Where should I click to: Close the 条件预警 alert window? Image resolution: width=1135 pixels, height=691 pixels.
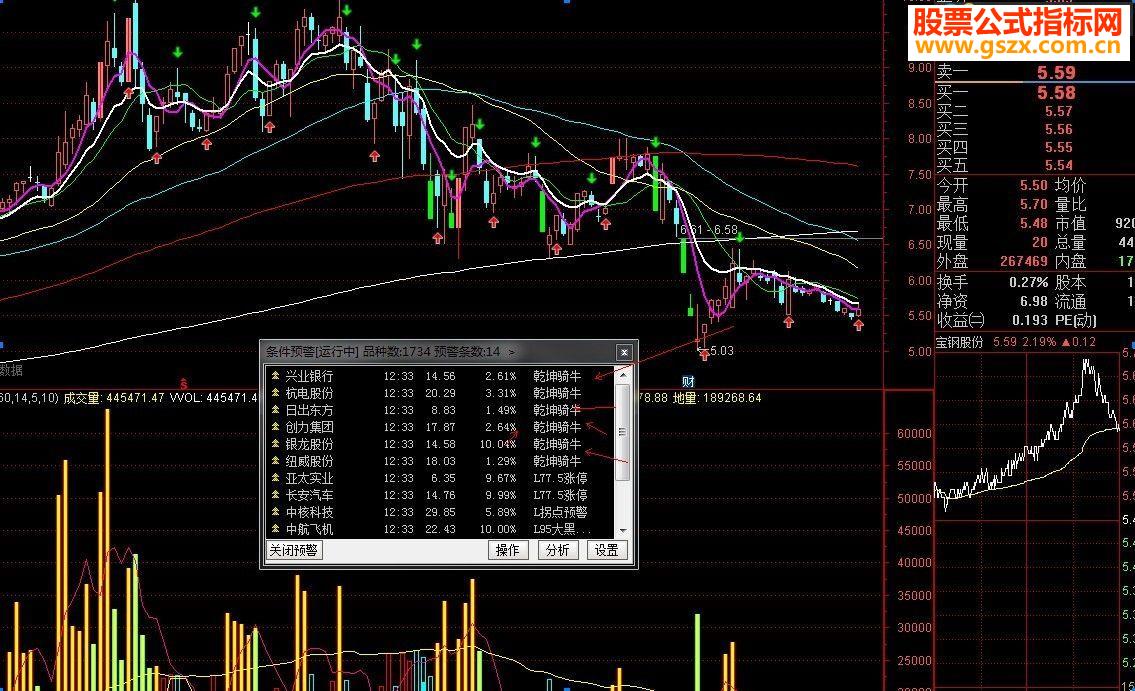pyautogui.click(x=624, y=352)
